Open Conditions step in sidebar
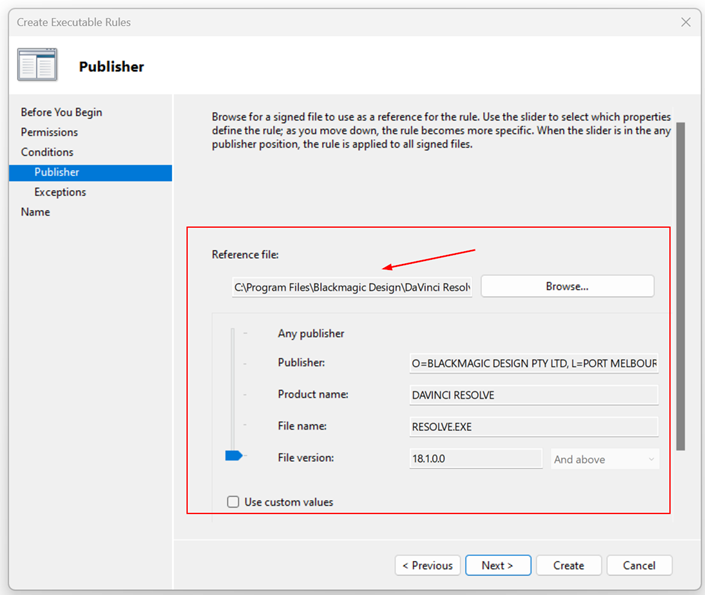 coord(47,152)
